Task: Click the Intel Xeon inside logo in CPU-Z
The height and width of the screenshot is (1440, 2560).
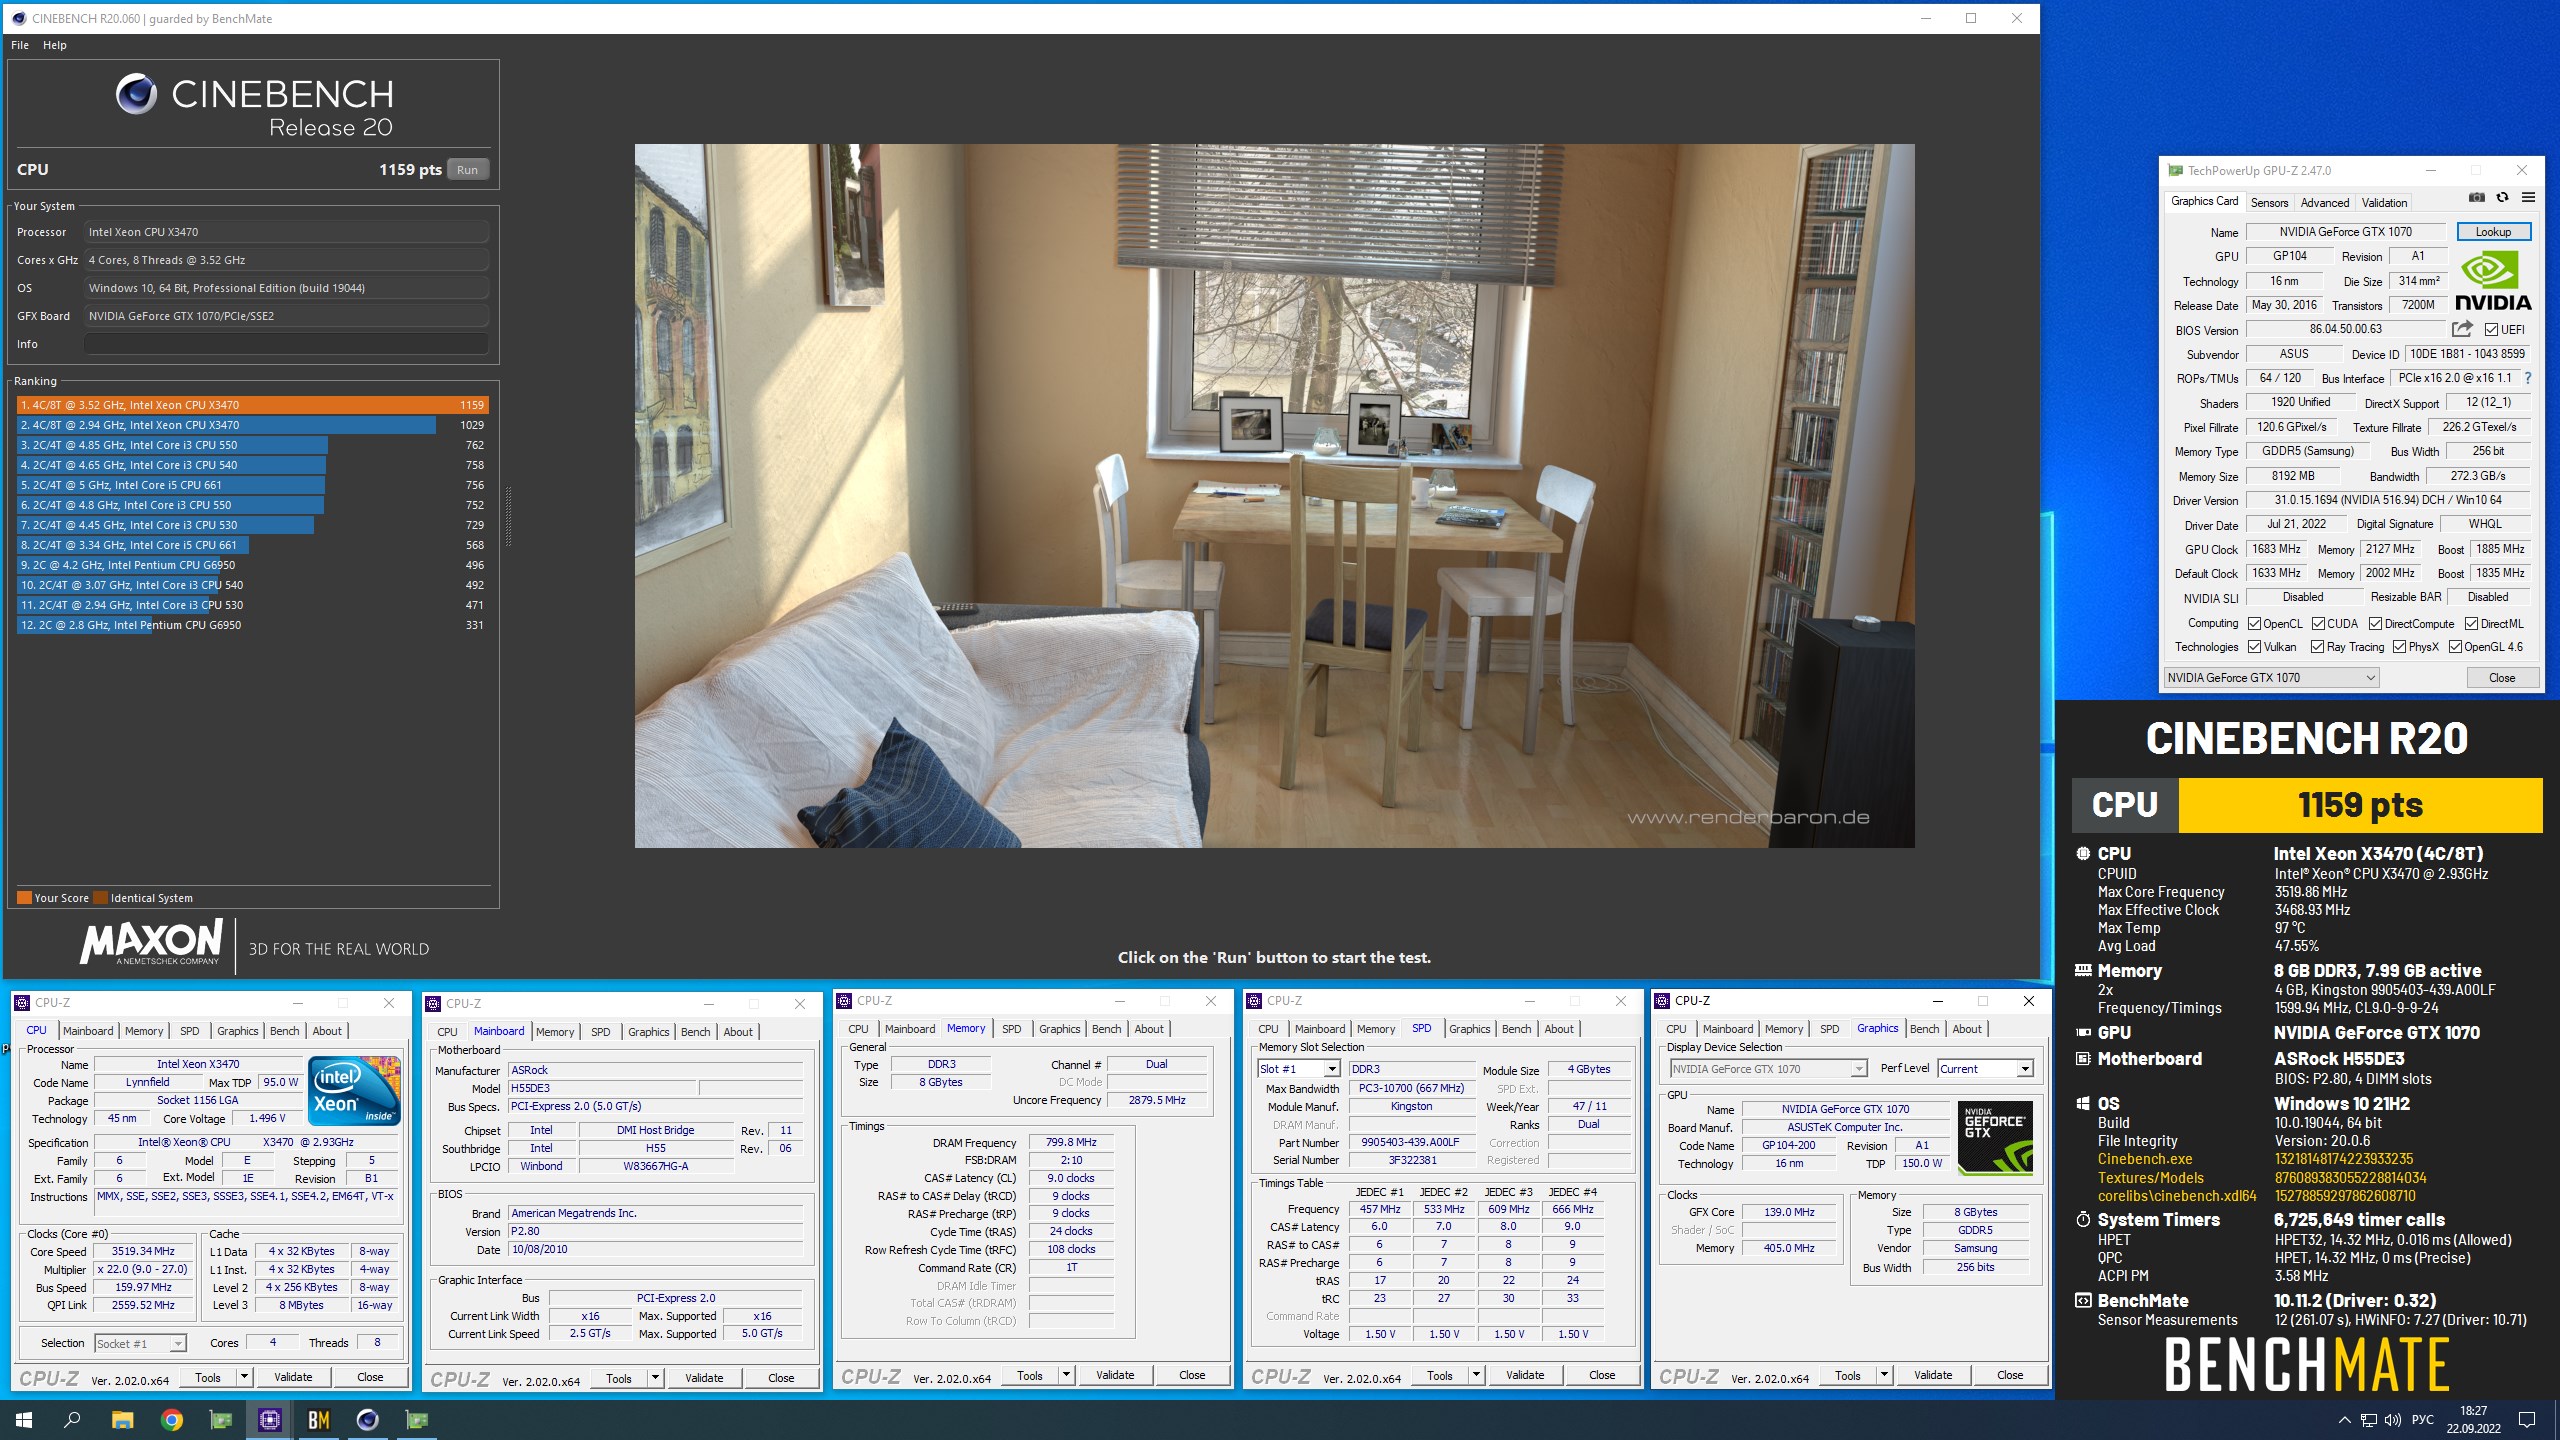Action: click(x=354, y=1091)
